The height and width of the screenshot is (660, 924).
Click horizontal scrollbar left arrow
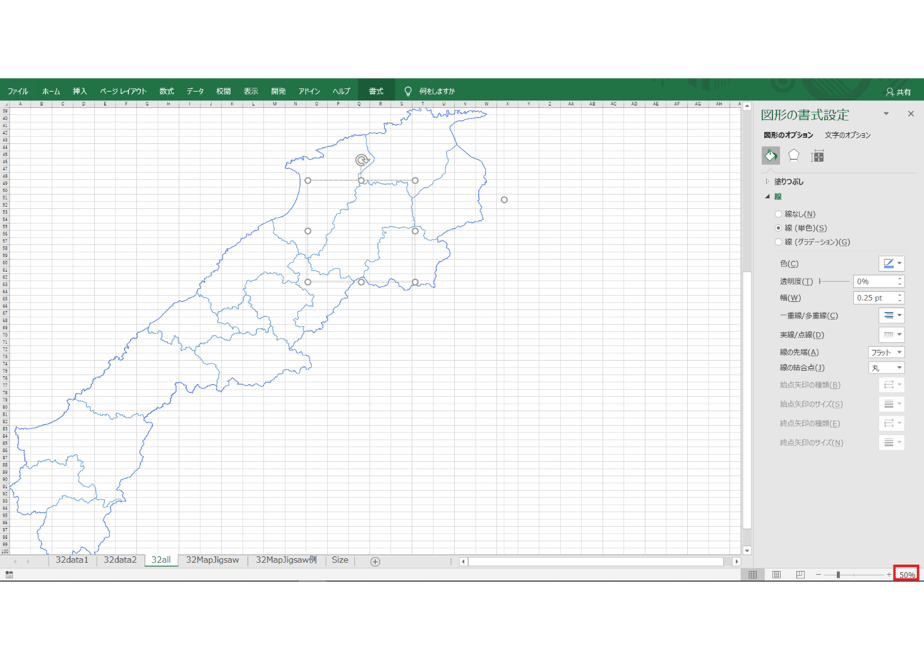(x=463, y=562)
